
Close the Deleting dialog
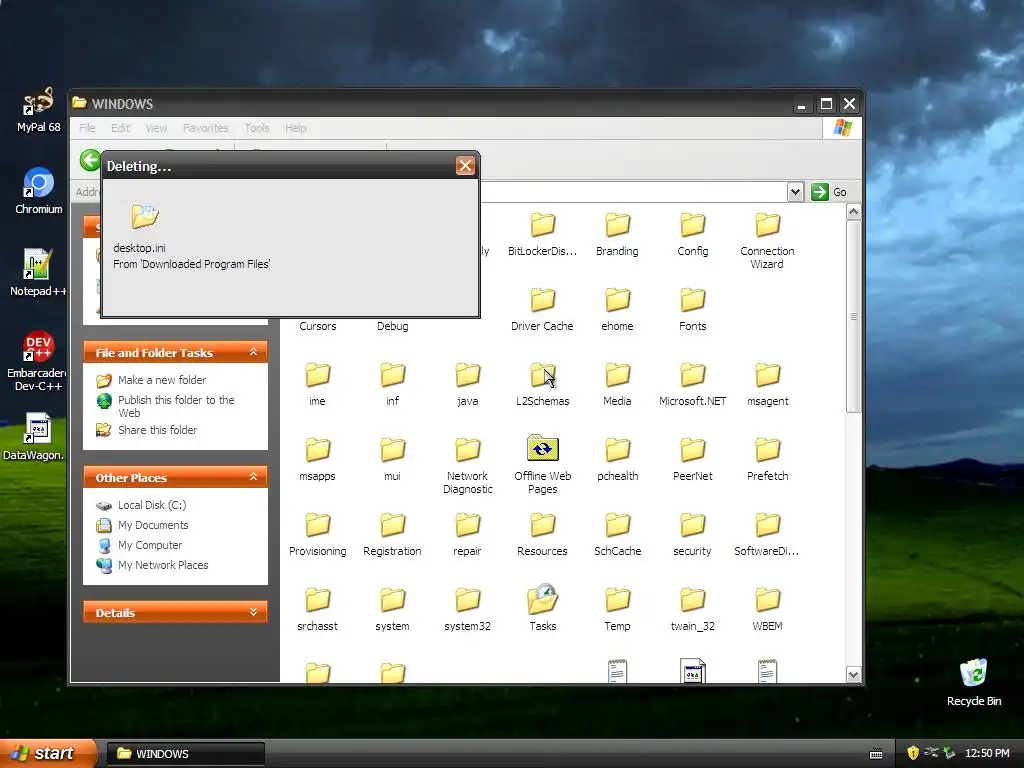click(x=465, y=166)
